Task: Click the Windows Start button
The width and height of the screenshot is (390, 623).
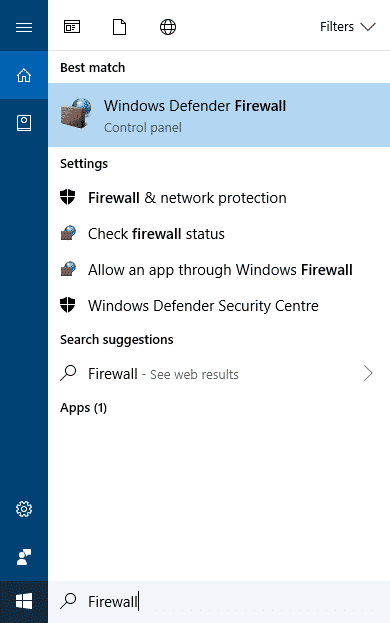Action: point(24,602)
